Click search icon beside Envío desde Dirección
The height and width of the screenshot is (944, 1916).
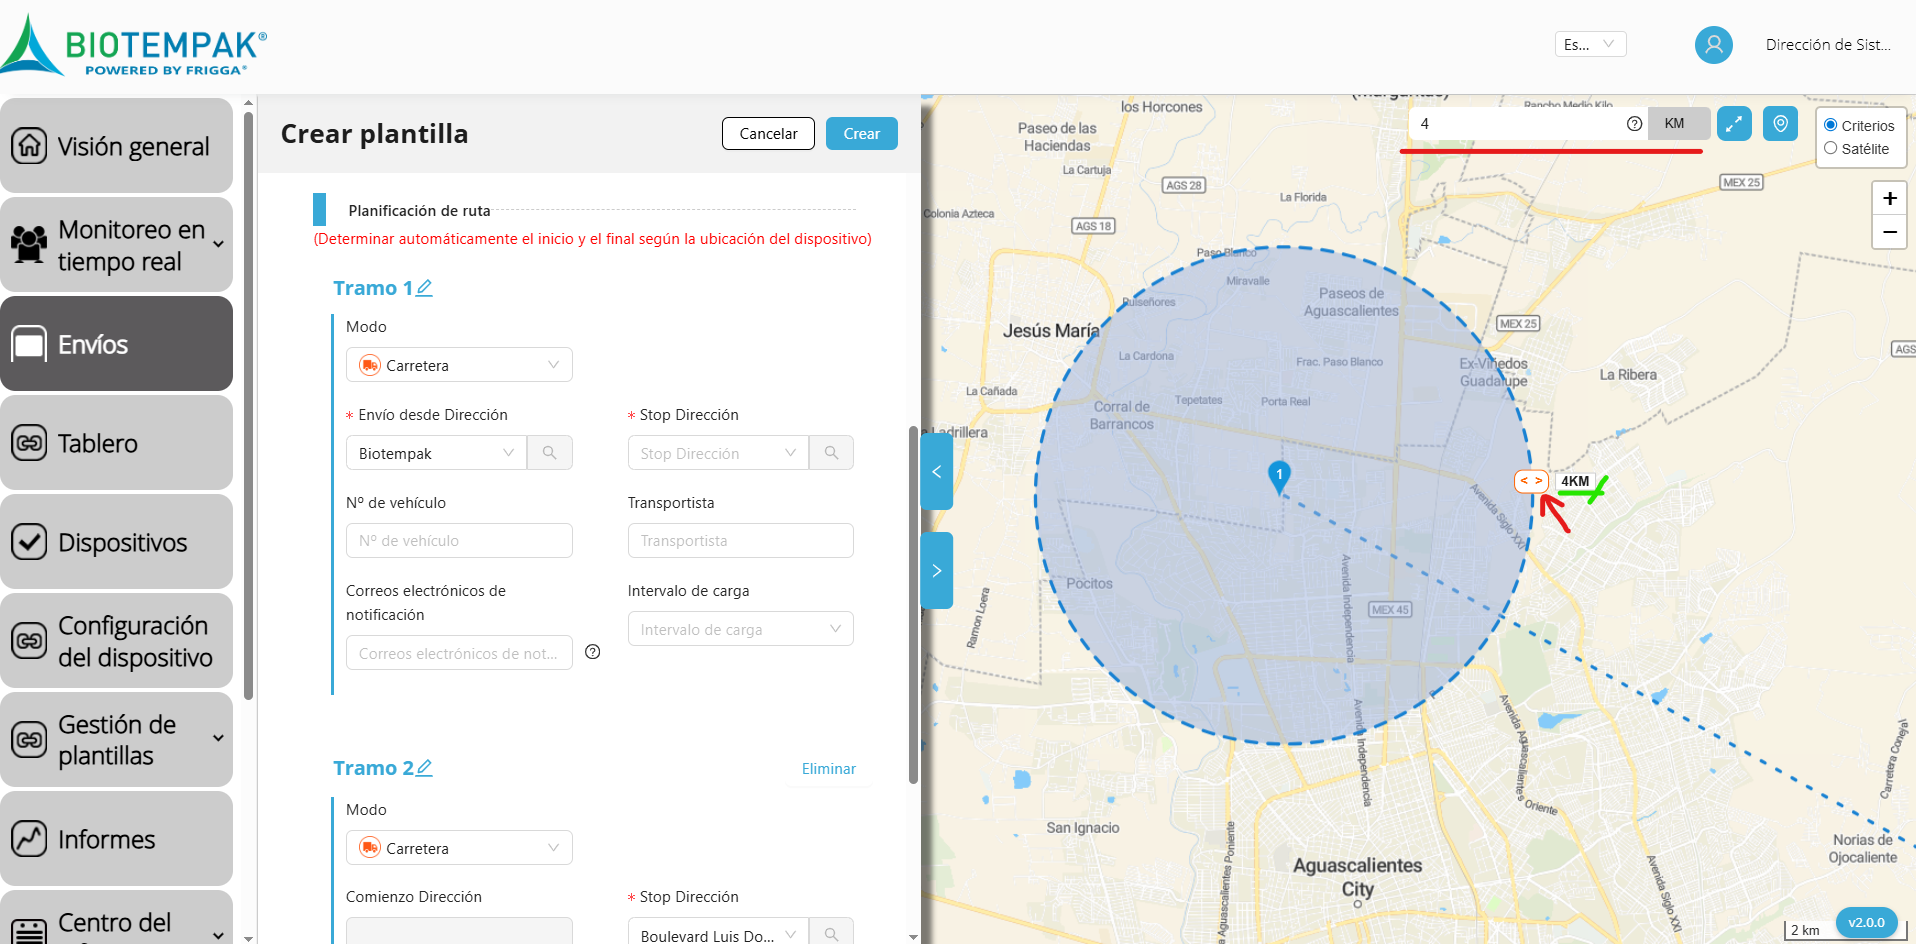(x=549, y=453)
